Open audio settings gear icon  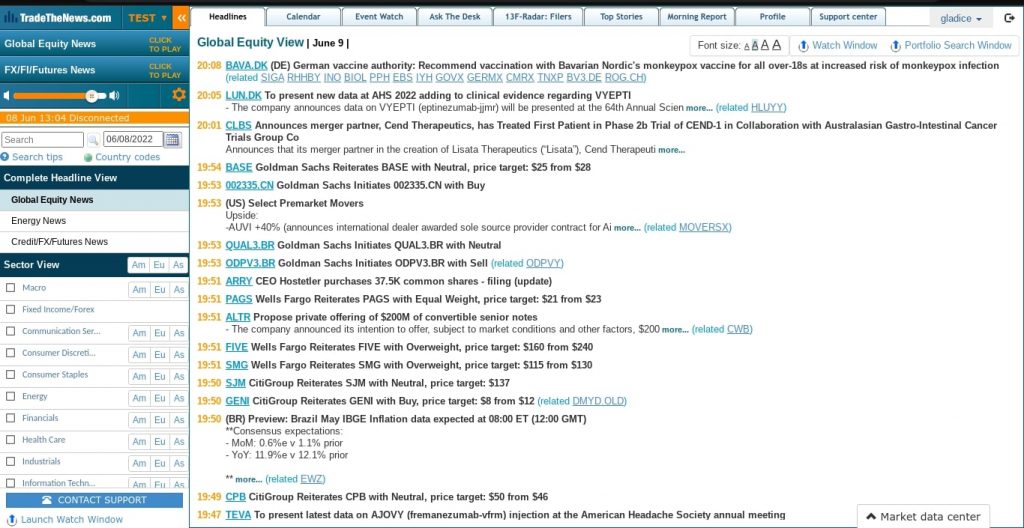pos(179,95)
